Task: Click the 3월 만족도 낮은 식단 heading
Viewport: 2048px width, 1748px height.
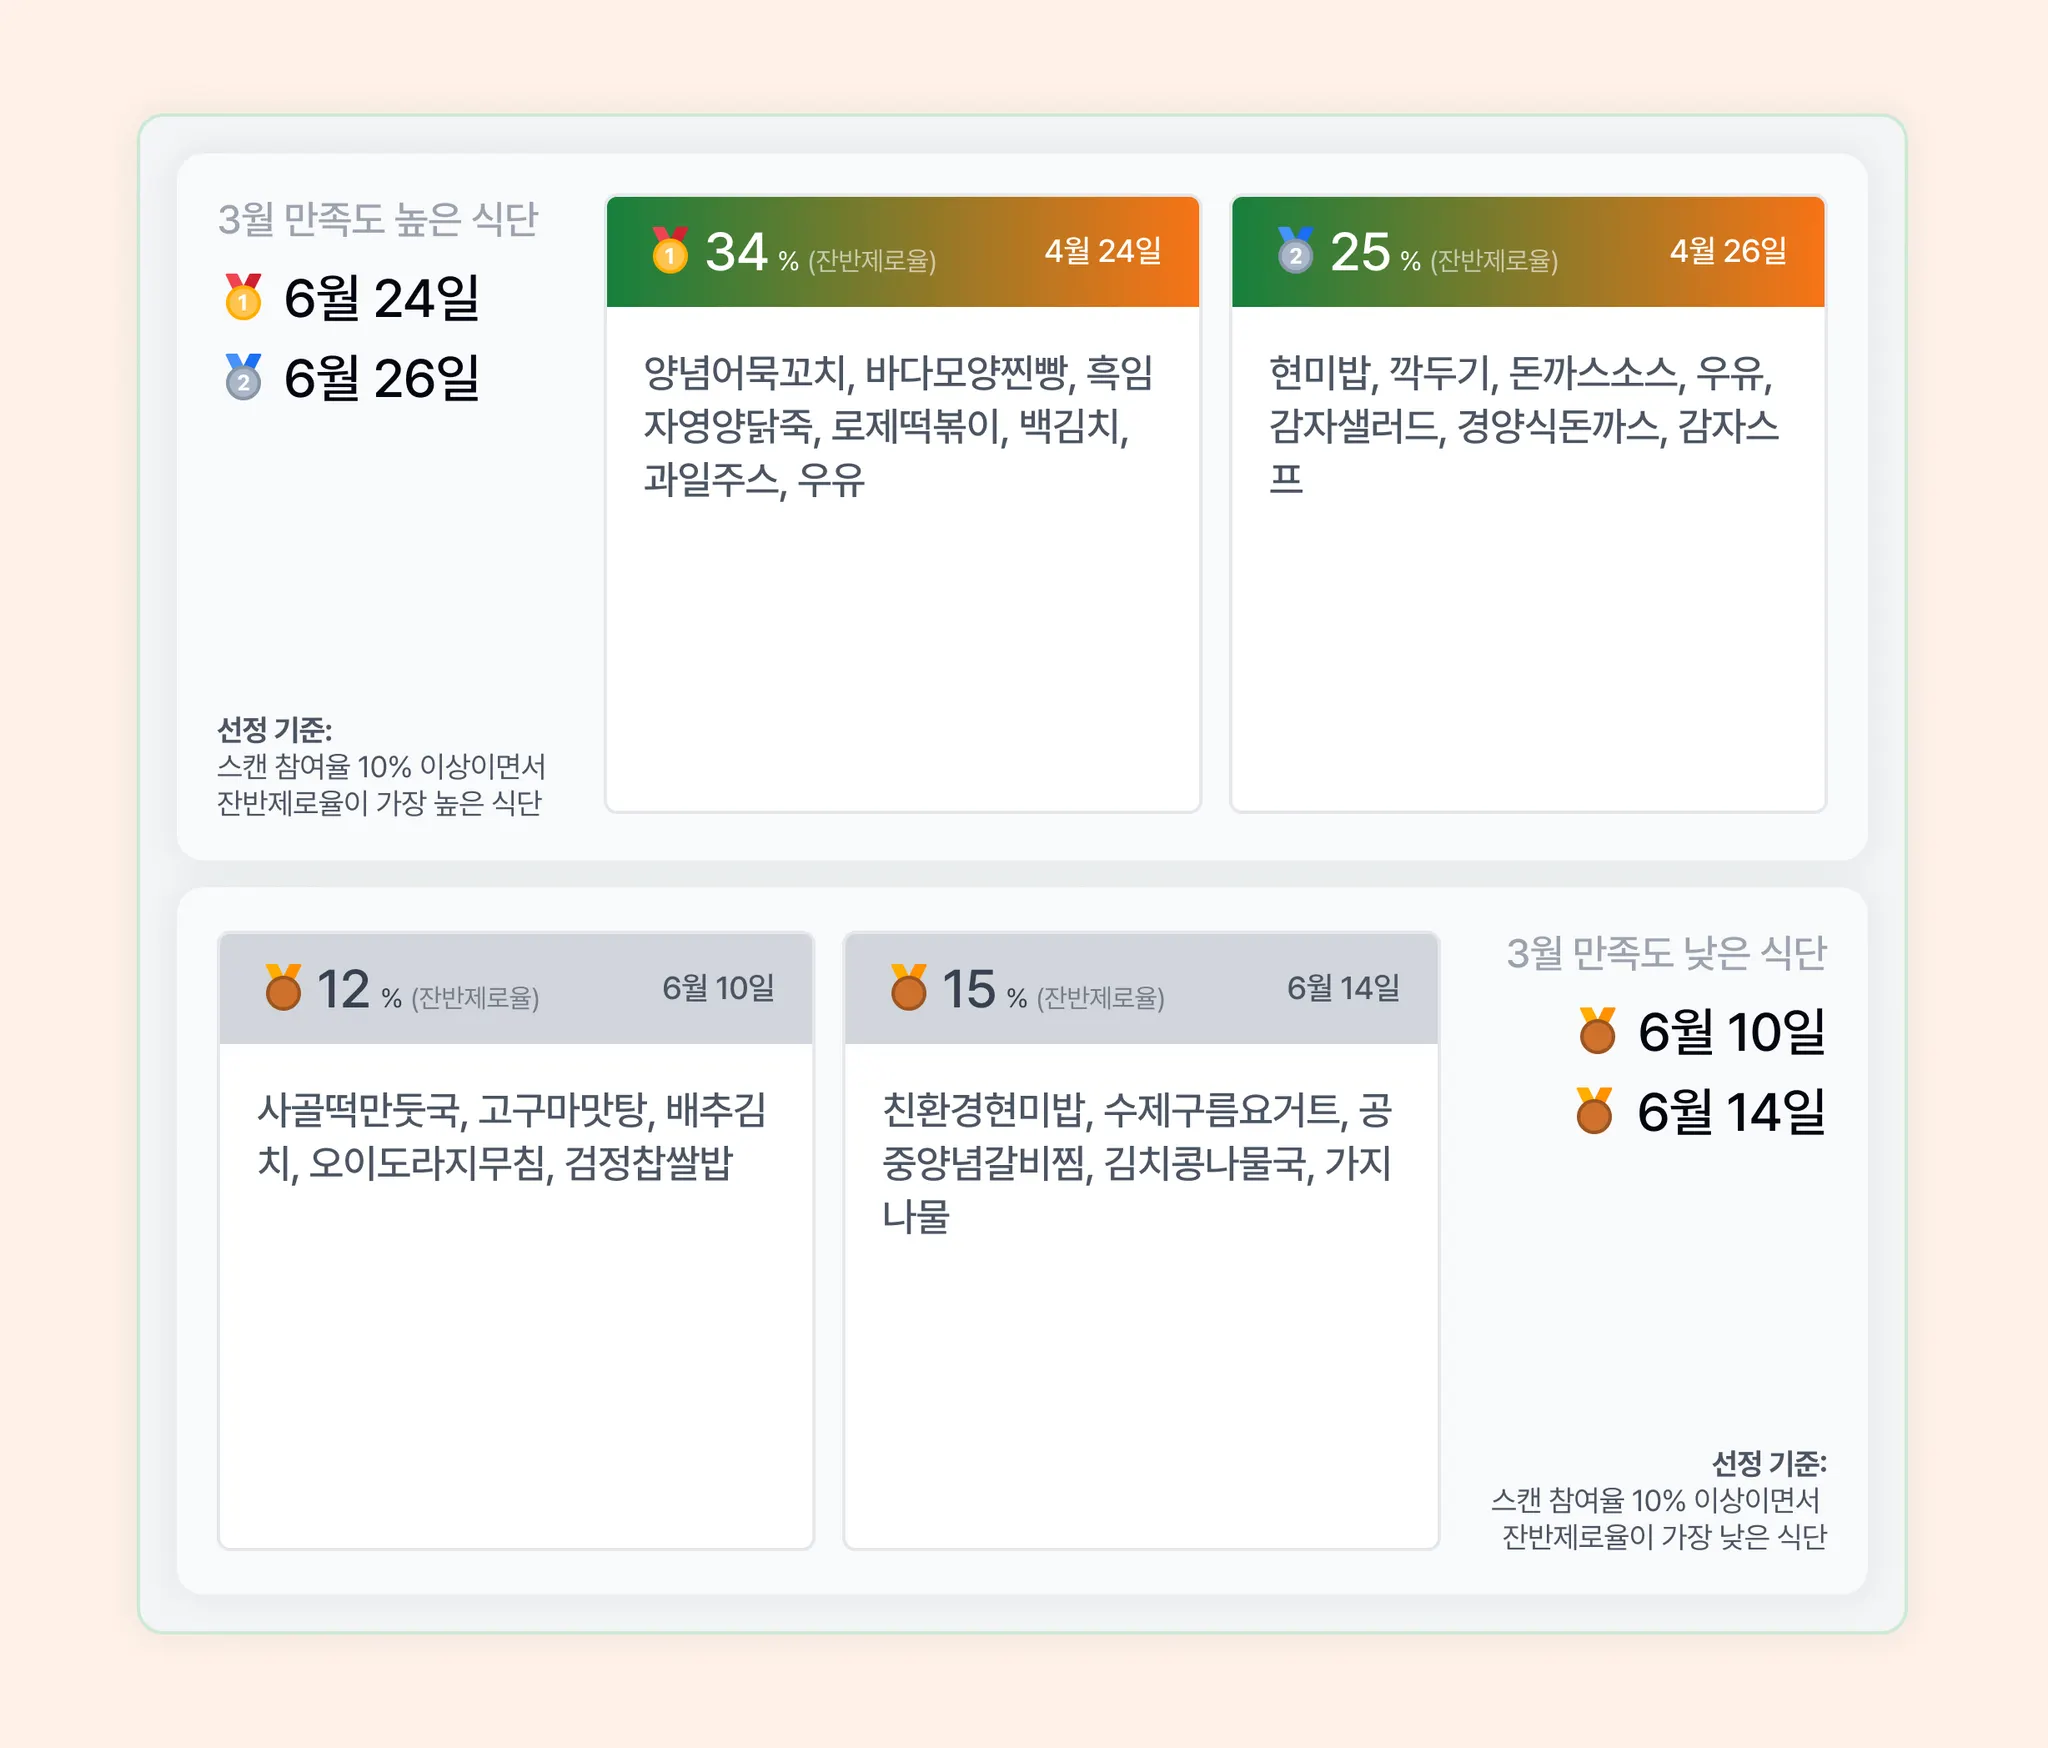Action: click(1666, 952)
